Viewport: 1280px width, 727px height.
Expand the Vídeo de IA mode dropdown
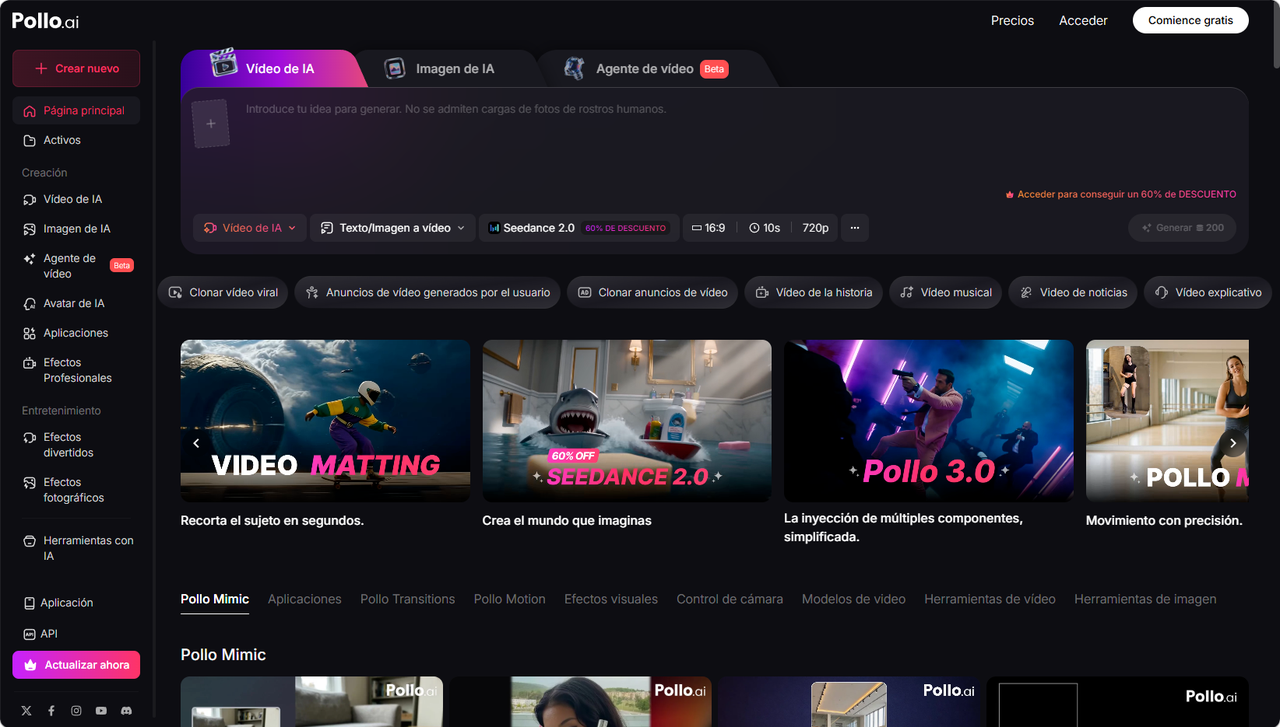(249, 228)
